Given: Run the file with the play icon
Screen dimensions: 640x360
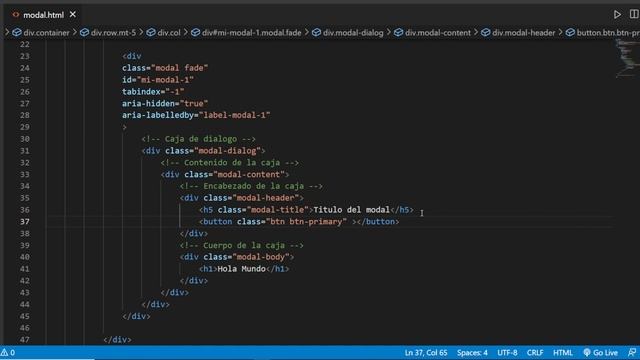Looking at the screenshot, I should (x=617, y=15).
